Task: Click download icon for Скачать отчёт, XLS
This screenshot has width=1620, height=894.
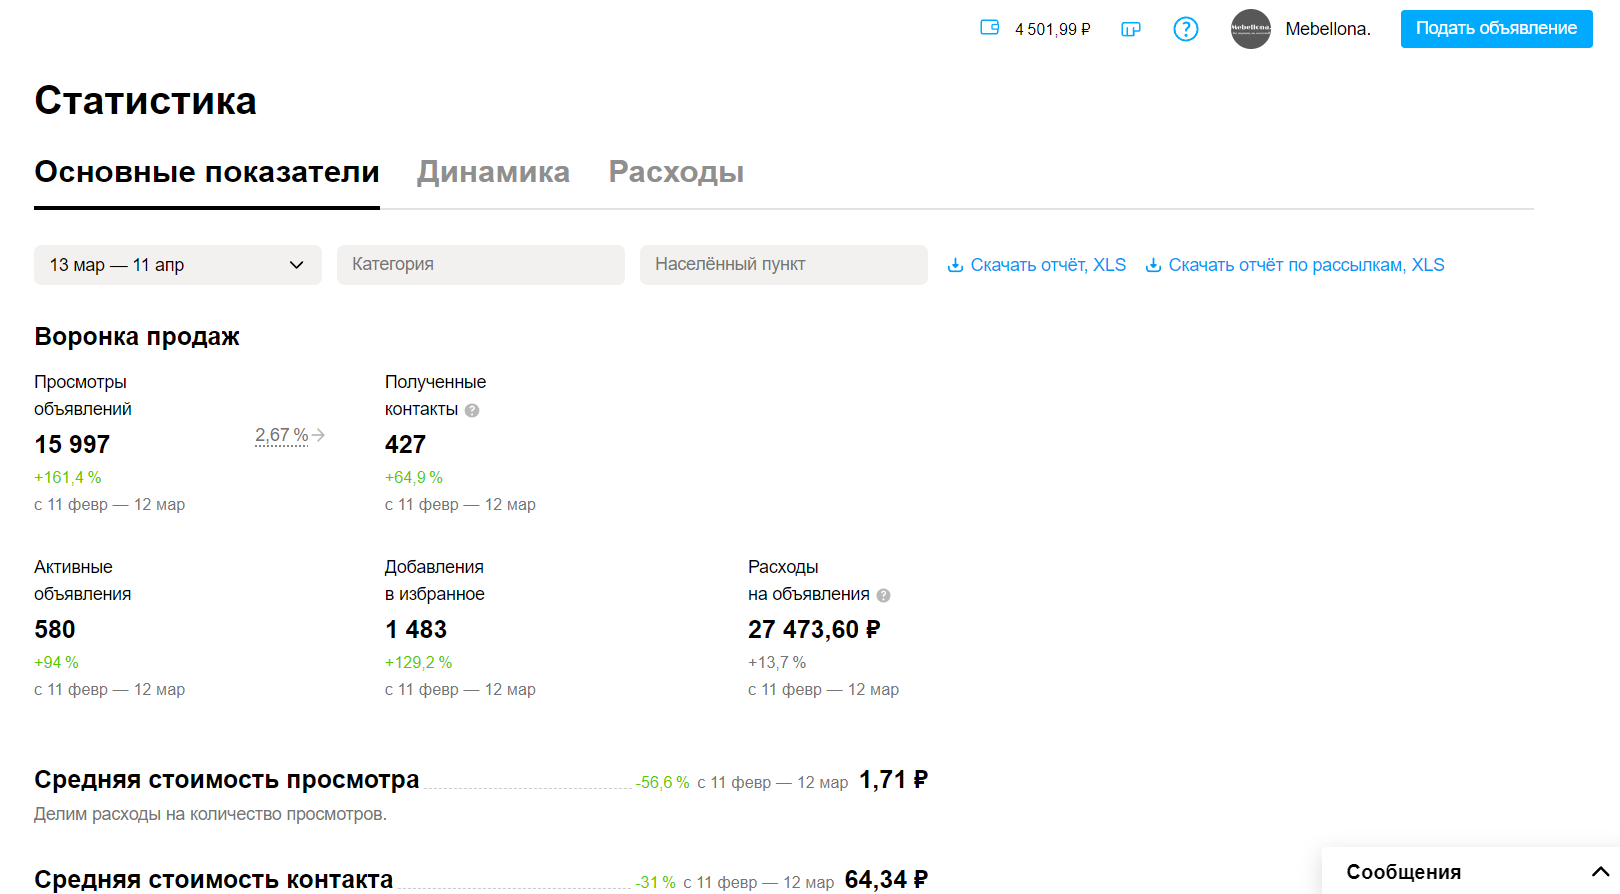Action: 955,265
